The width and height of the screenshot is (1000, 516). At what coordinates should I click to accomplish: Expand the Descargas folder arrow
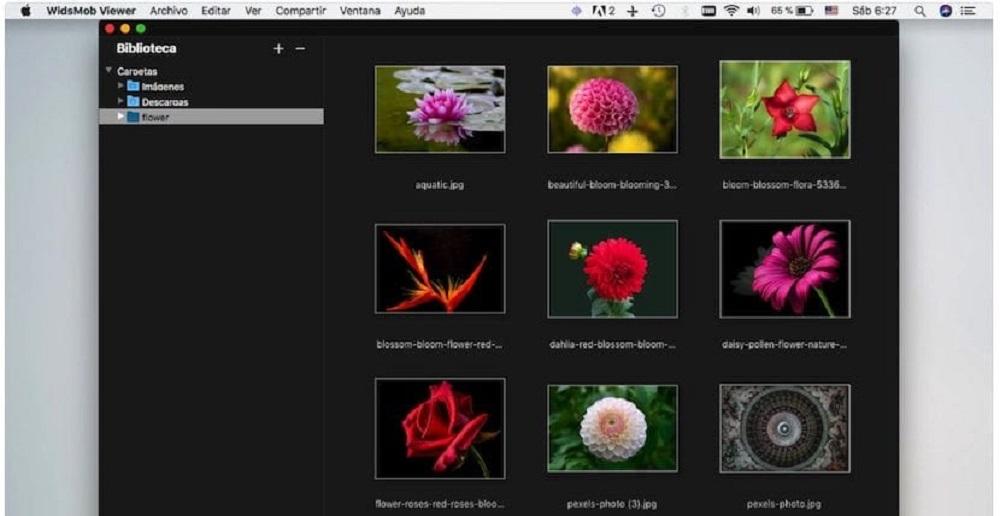121,101
